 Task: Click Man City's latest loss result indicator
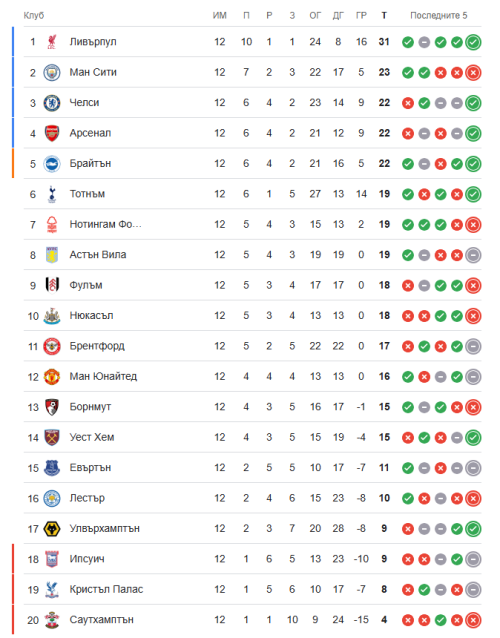point(473,72)
